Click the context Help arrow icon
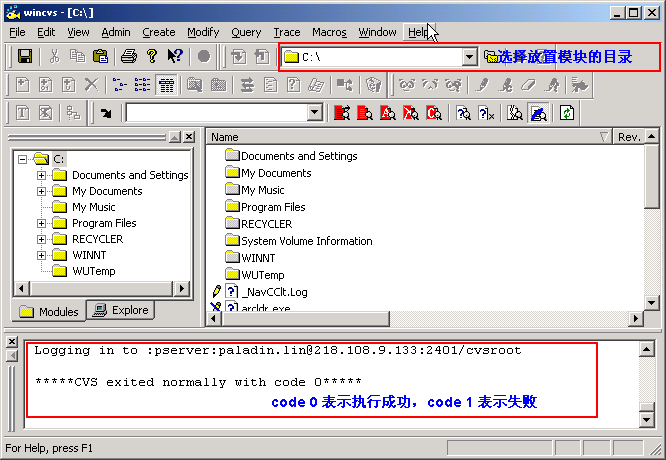The image size is (666, 460). coord(175,56)
